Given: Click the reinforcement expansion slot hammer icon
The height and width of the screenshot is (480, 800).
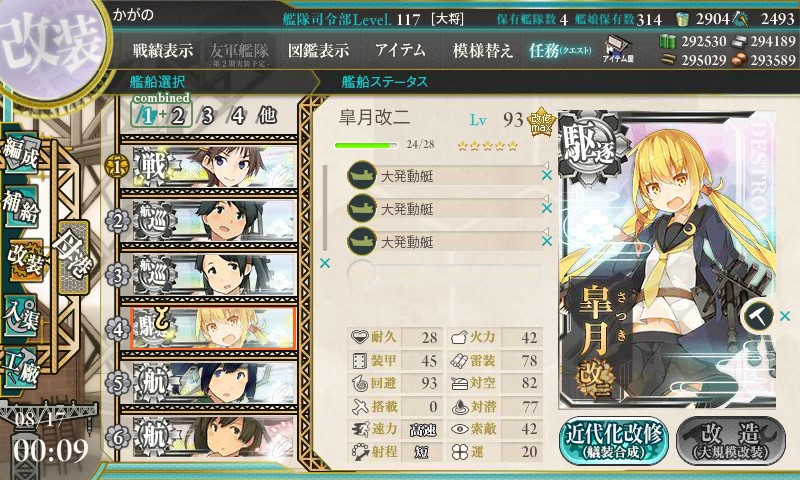Looking at the screenshot, I should point(757,316).
